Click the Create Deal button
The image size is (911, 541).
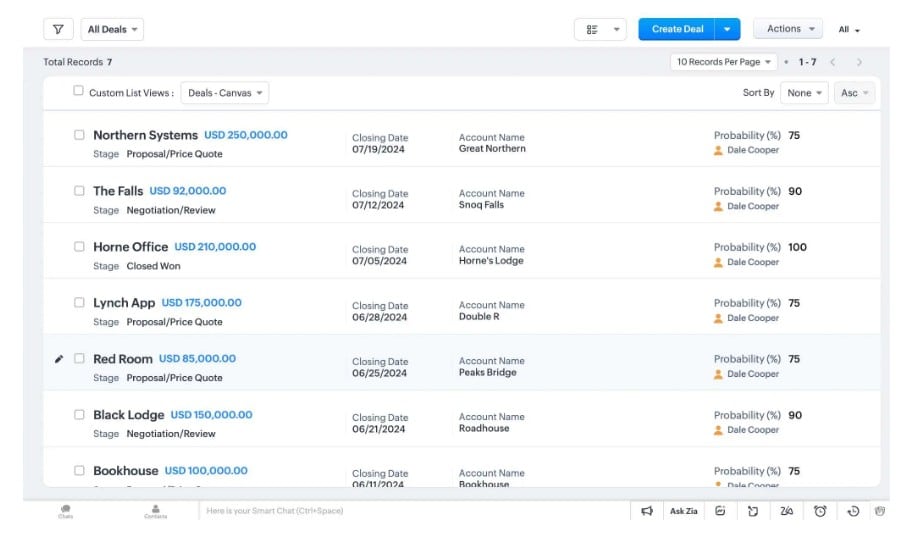(677, 29)
